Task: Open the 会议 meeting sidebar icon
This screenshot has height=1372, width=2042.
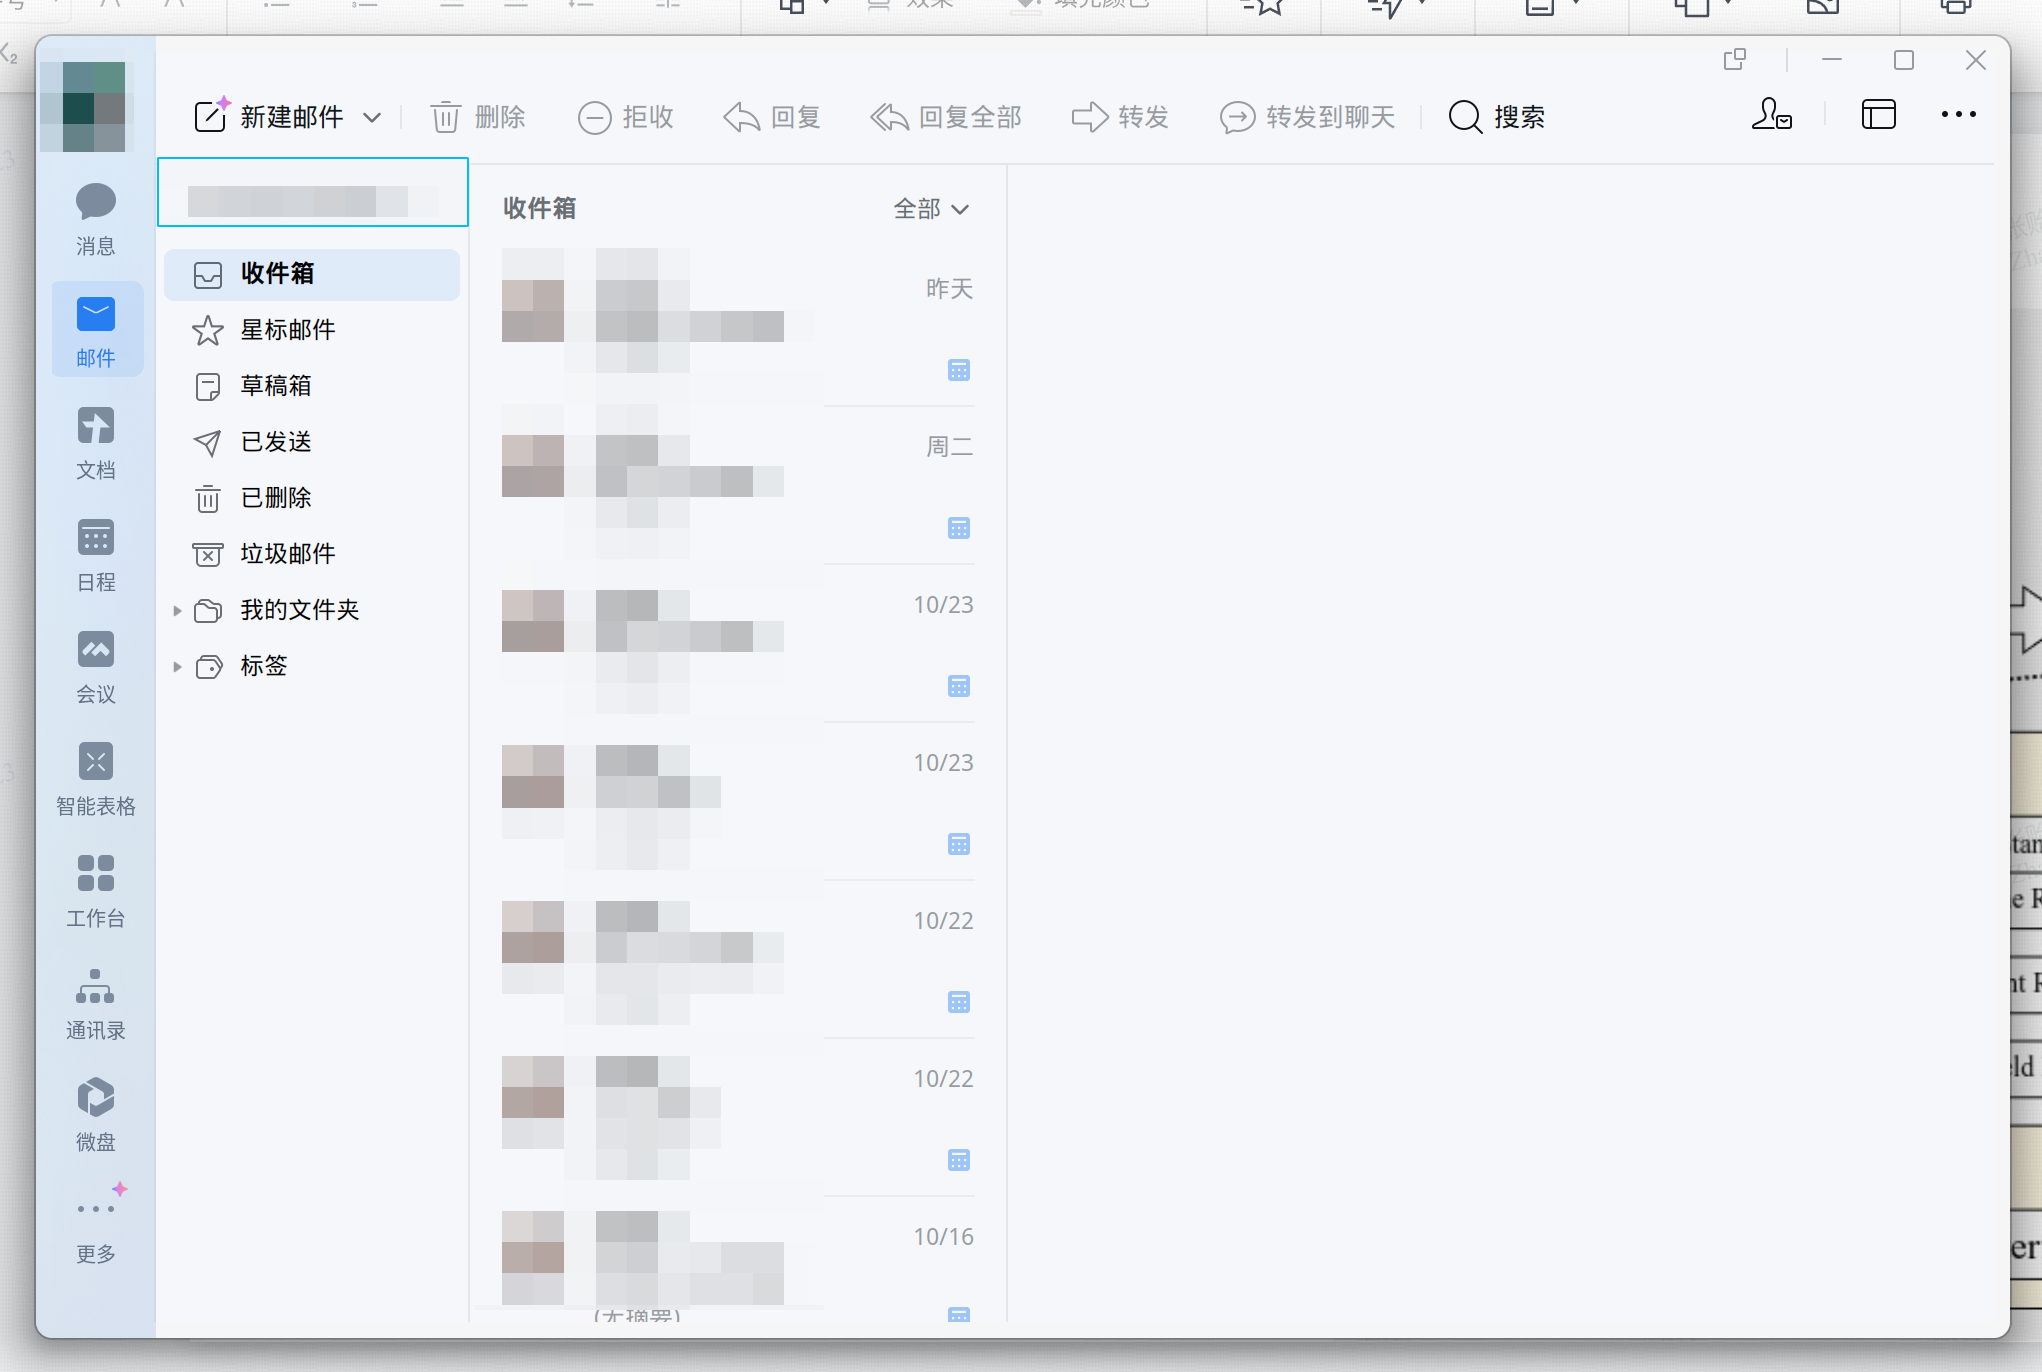Action: coord(96,667)
